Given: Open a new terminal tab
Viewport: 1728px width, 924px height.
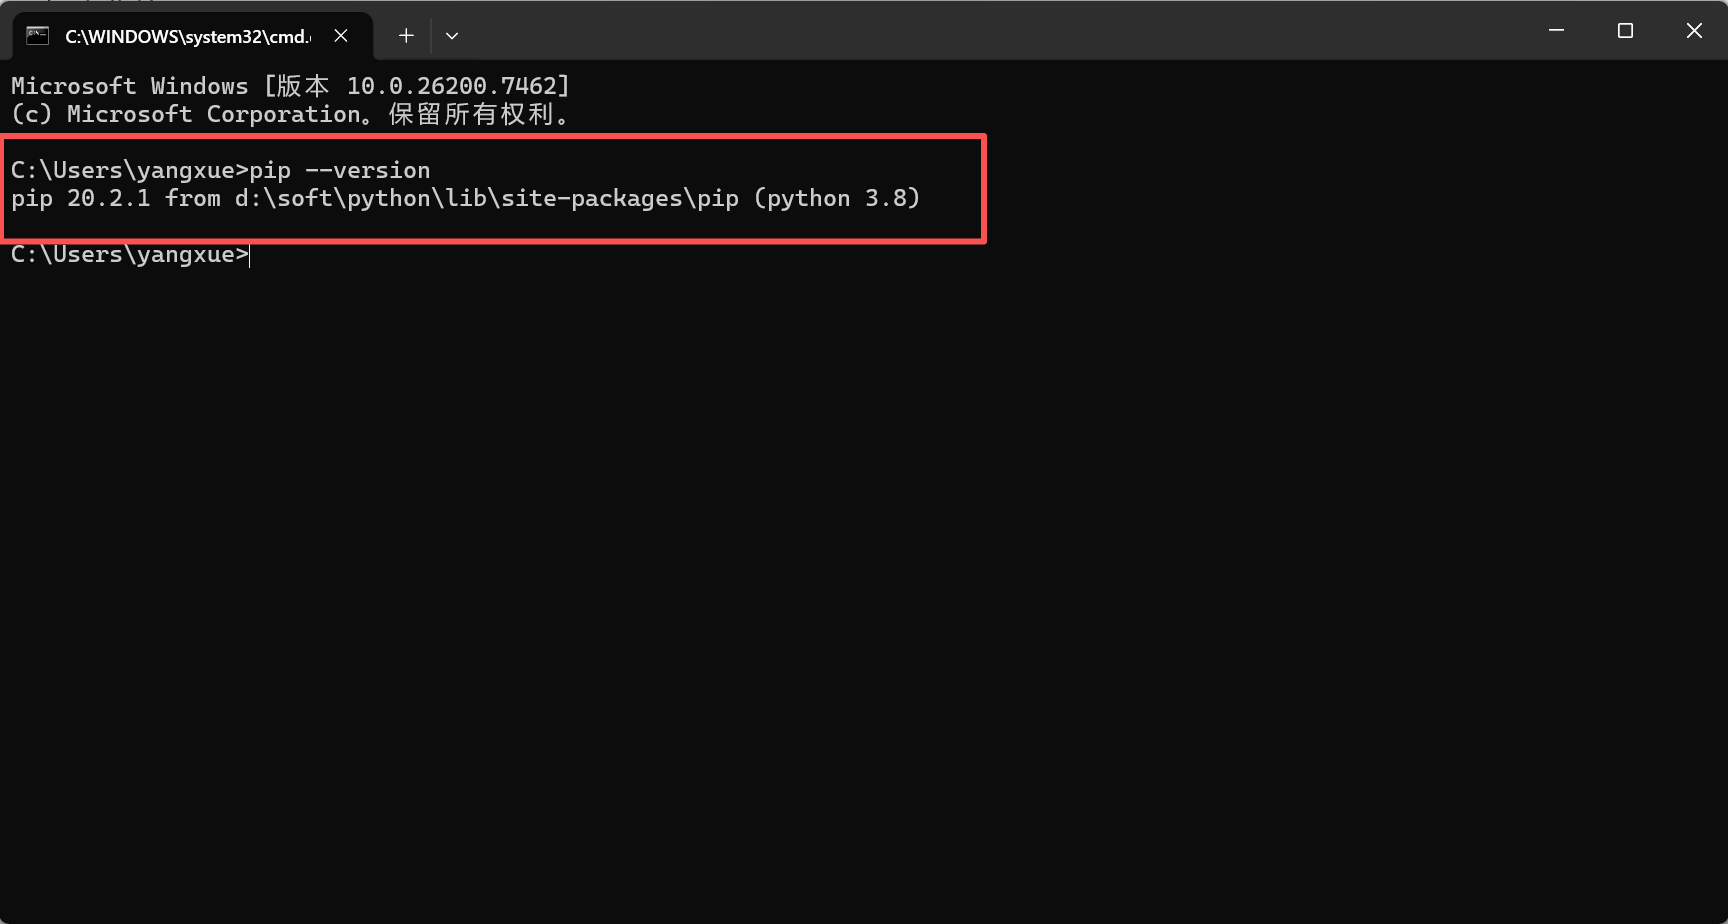Looking at the screenshot, I should [406, 35].
